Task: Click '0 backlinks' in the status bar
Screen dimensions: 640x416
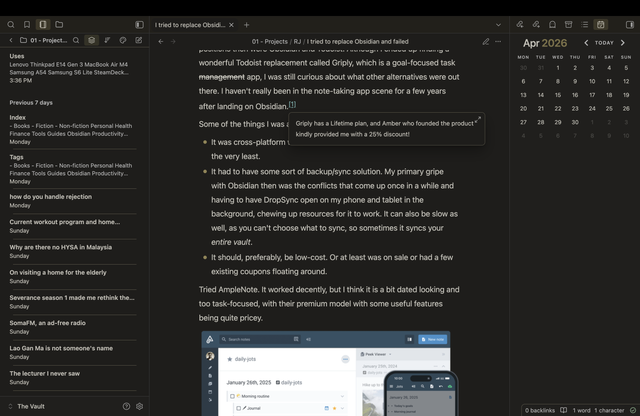Action: click(x=540, y=410)
